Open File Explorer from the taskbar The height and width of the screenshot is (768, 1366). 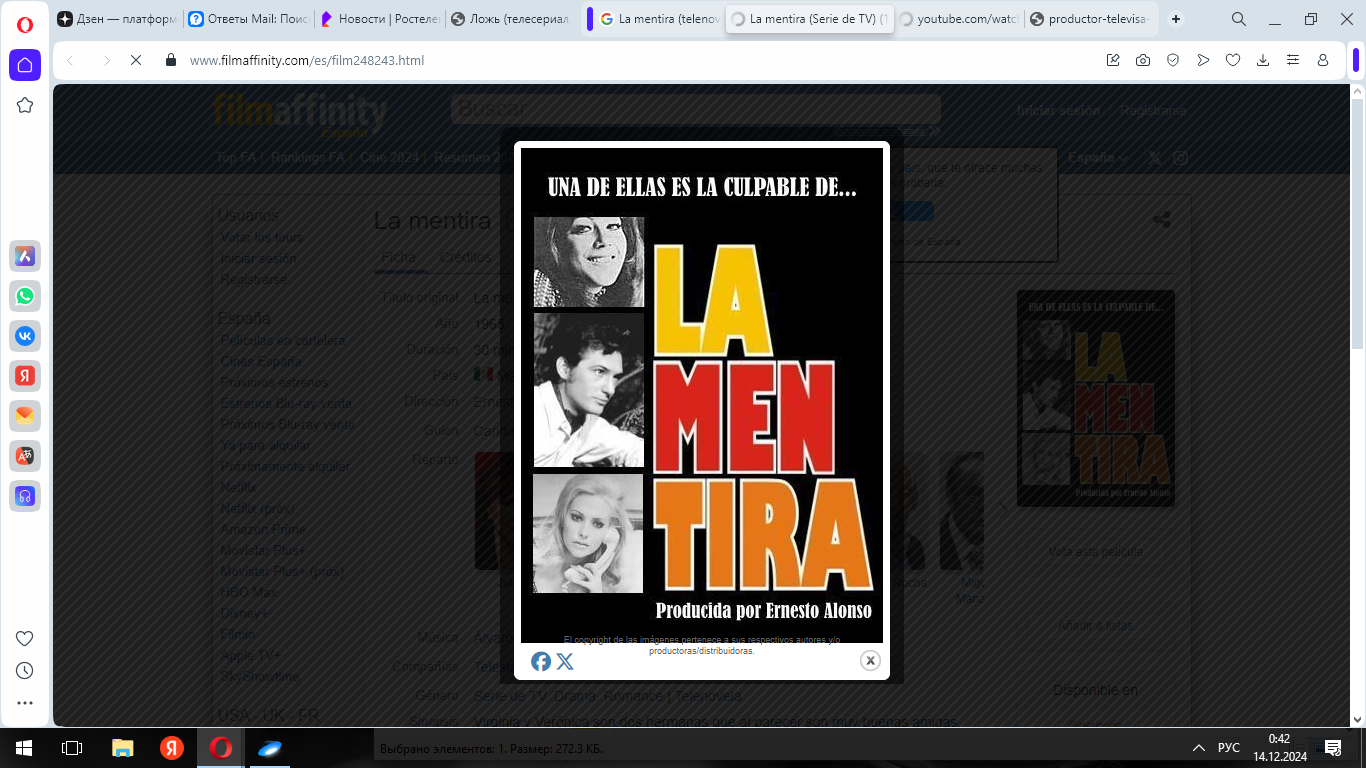pyautogui.click(x=122, y=748)
